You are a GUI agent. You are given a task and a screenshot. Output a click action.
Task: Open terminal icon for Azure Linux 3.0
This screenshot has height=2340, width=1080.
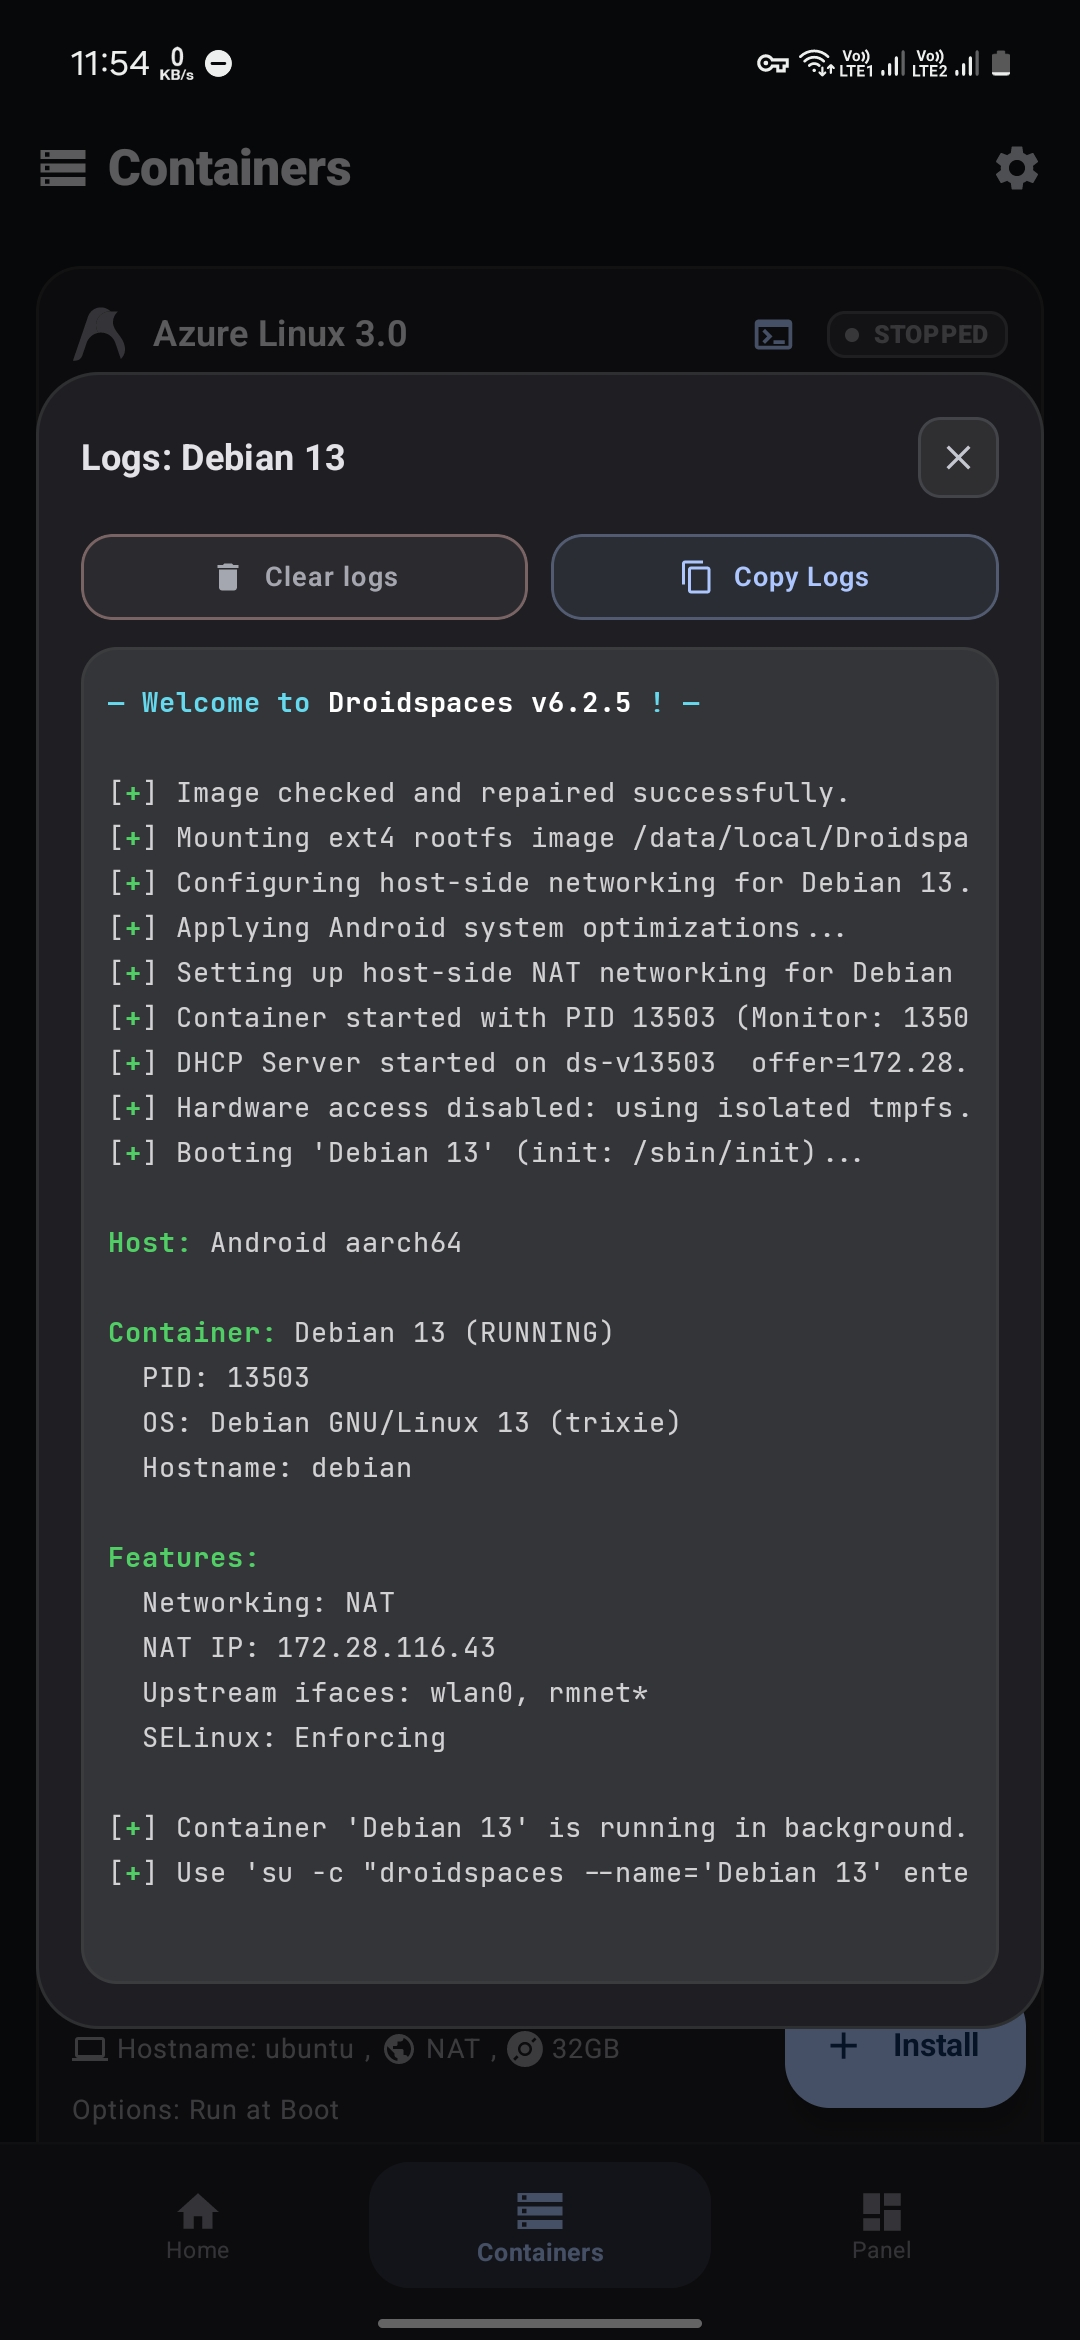click(773, 334)
